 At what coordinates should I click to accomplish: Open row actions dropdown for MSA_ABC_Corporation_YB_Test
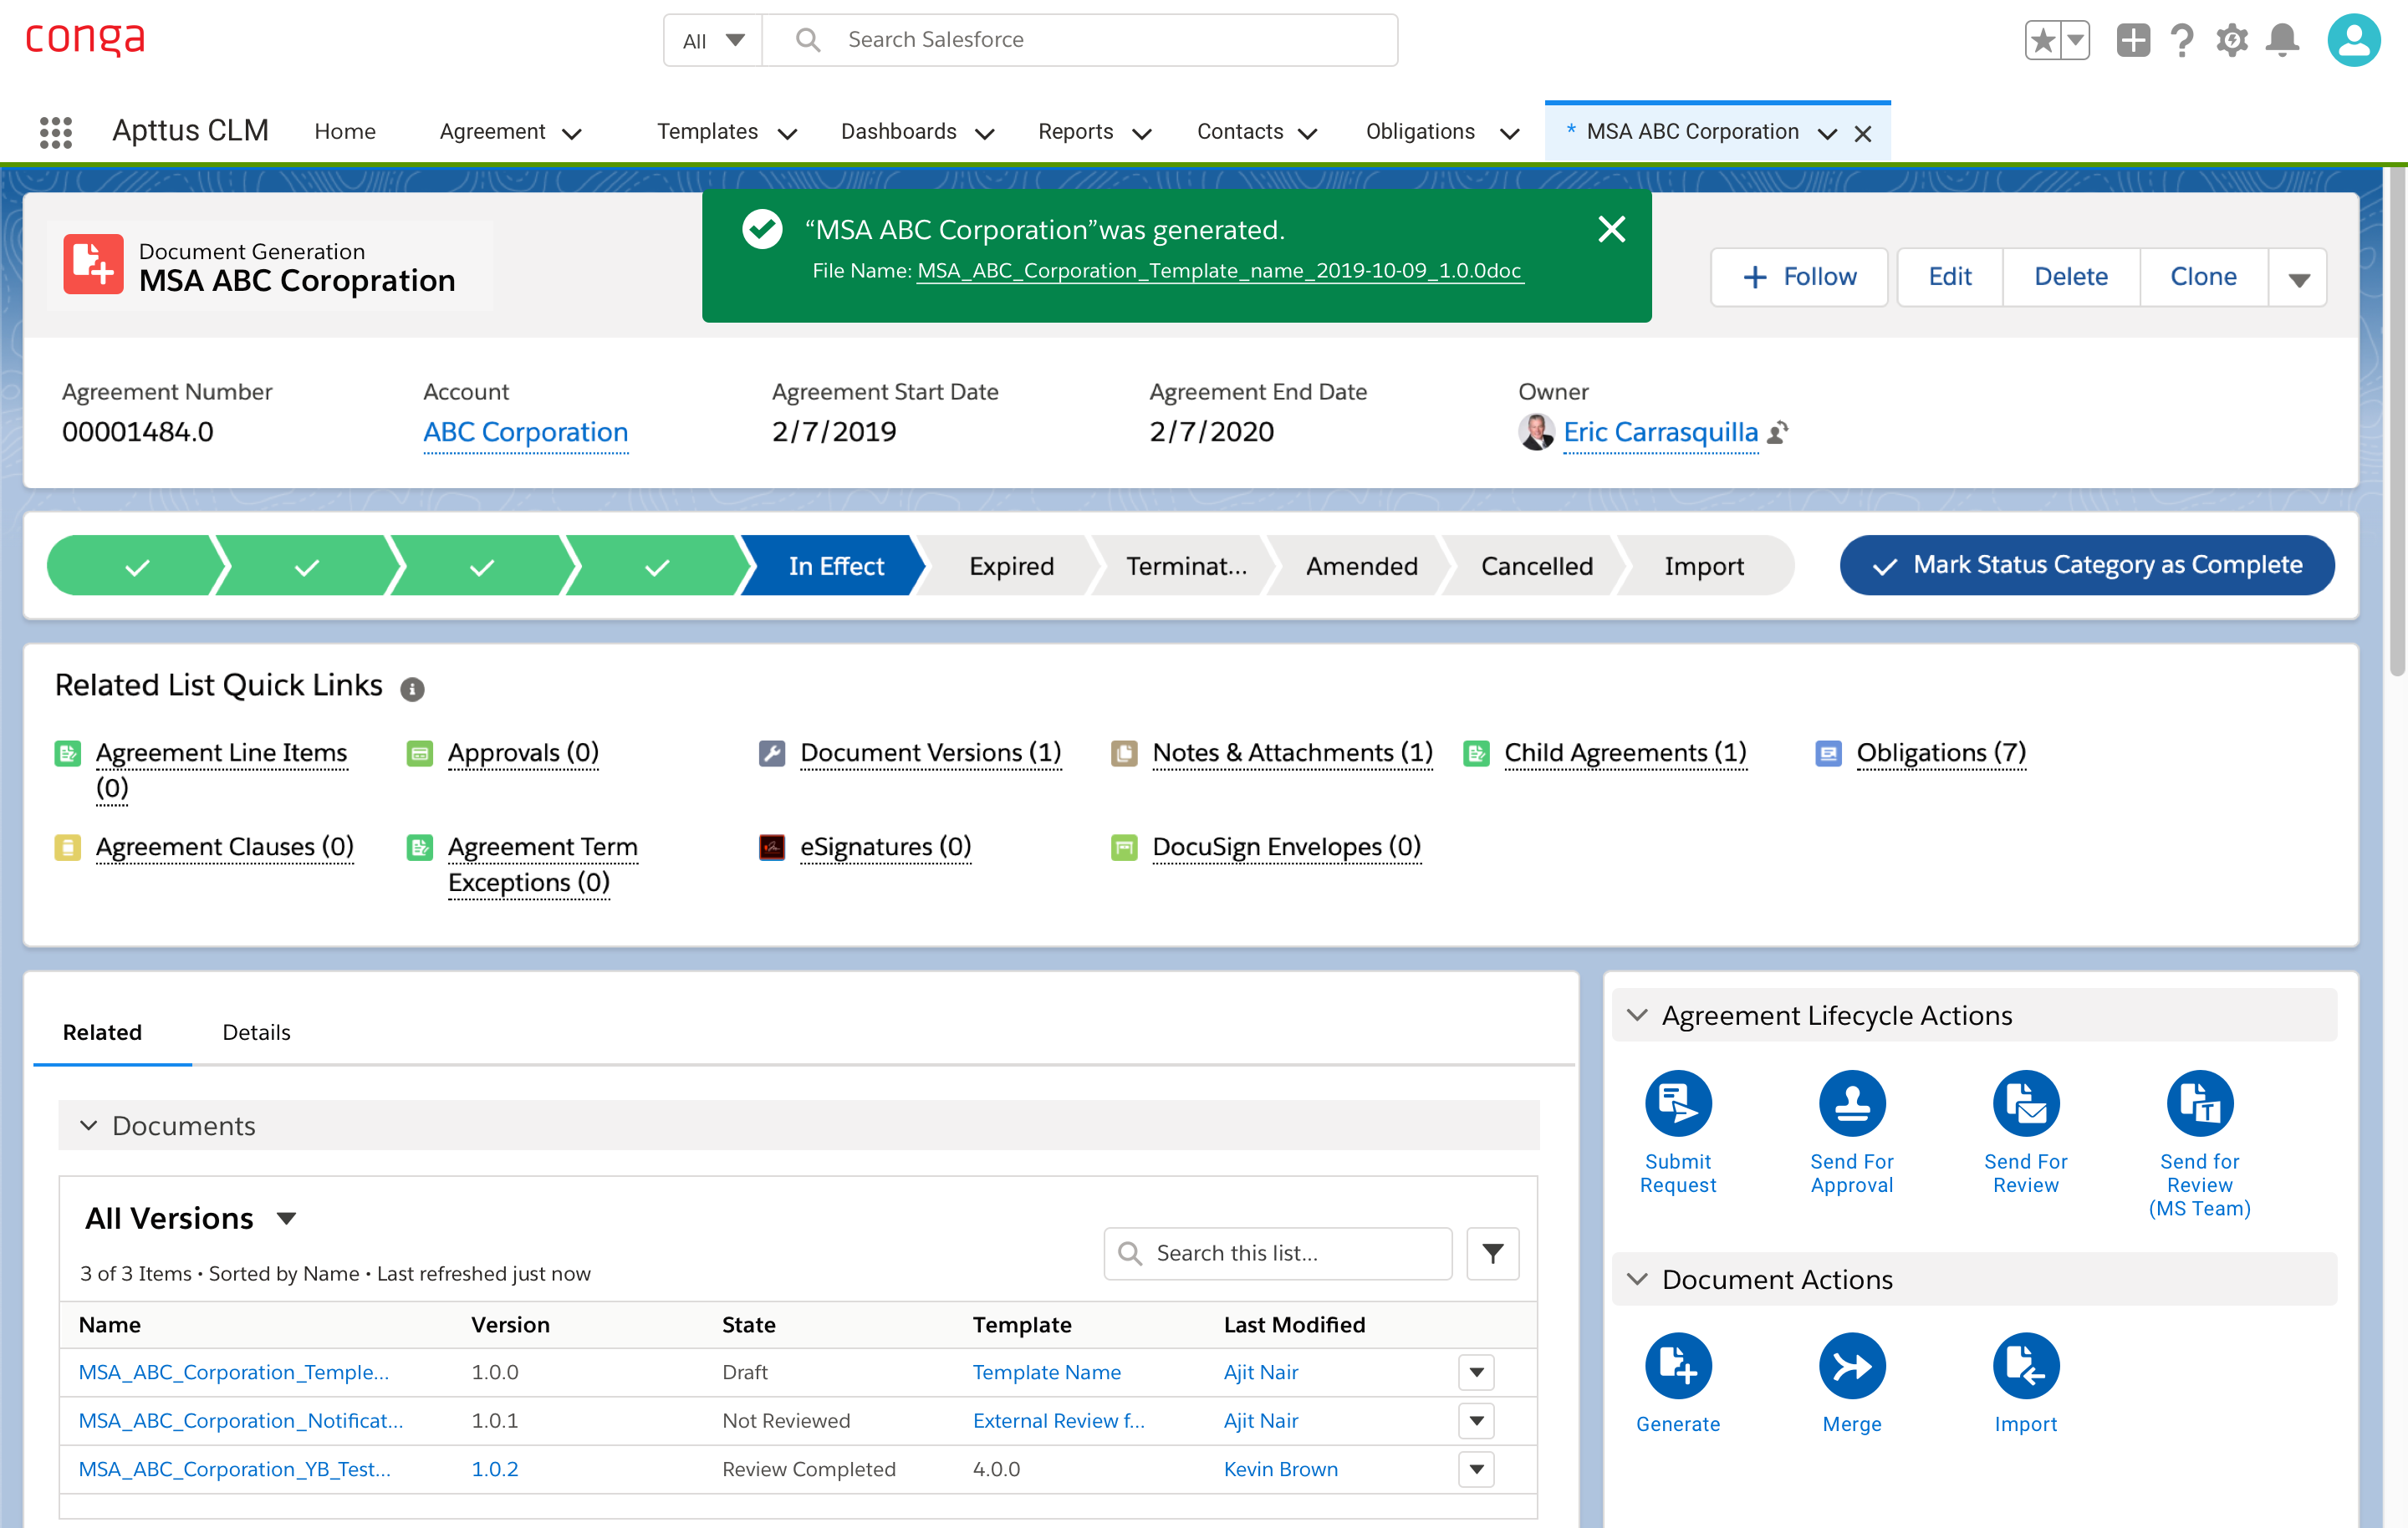[x=1476, y=1469]
